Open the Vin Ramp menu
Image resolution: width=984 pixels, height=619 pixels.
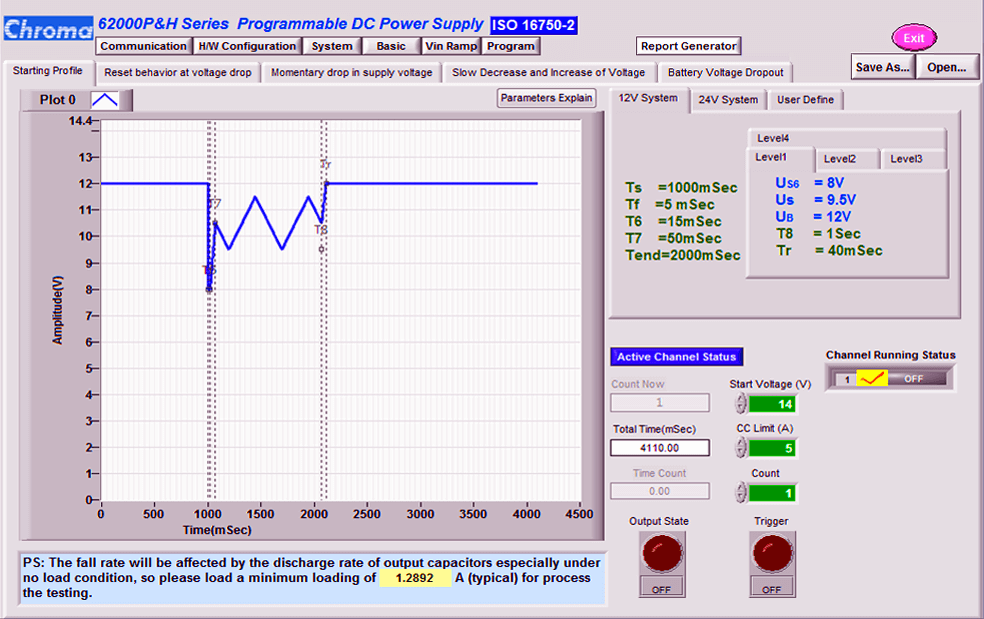(451, 46)
